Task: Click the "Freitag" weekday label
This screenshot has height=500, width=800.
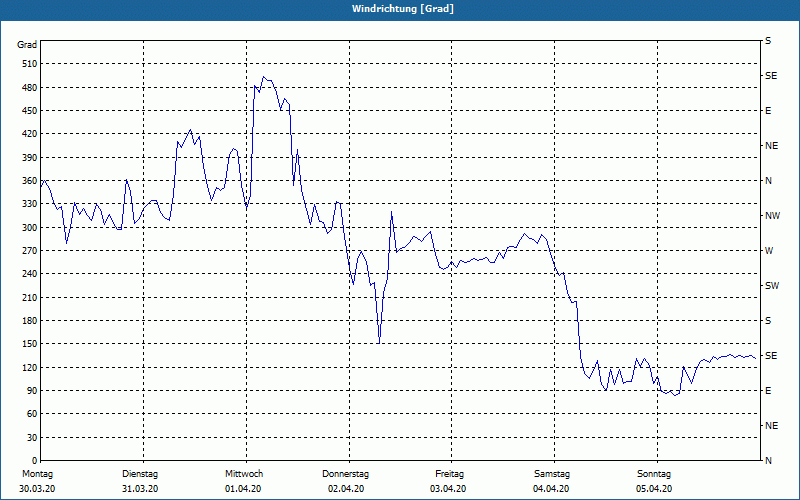Action: pyautogui.click(x=449, y=474)
